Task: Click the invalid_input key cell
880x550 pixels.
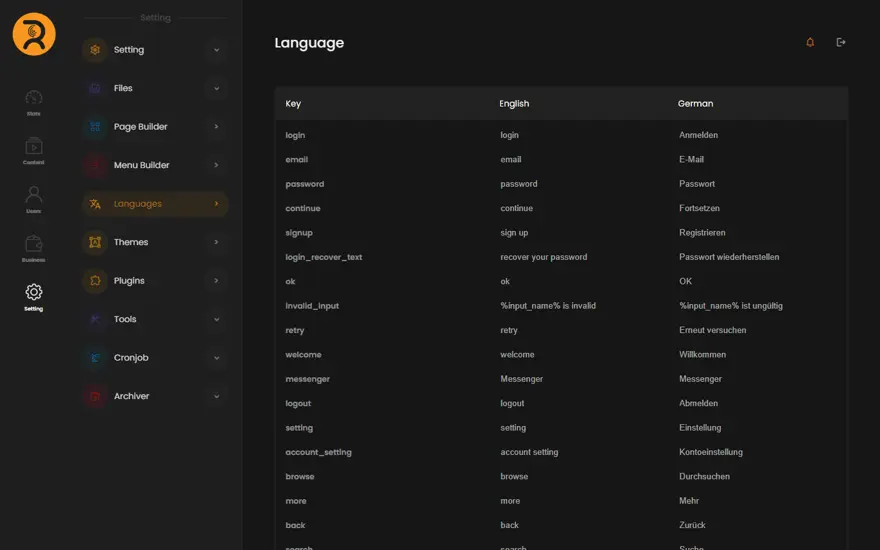Action: [x=312, y=306]
